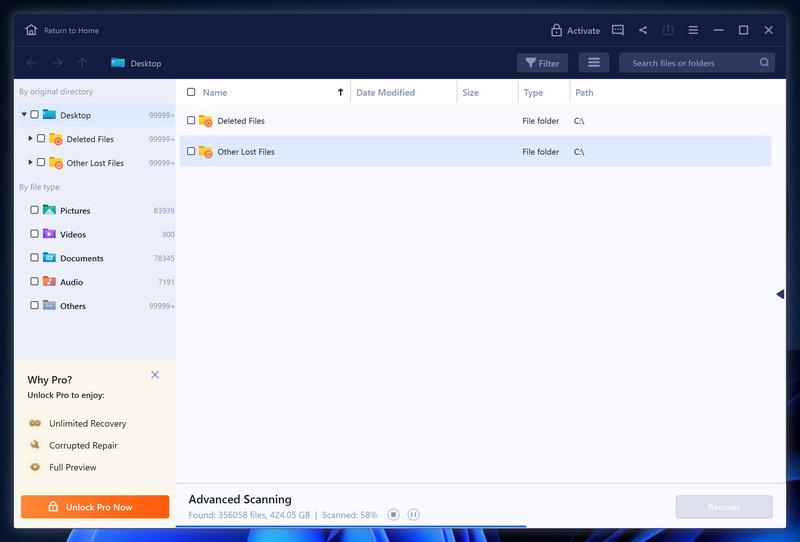Screen dimensions: 800x542
Task: Open the feedback chat icon in title bar
Action: click(618, 30)
